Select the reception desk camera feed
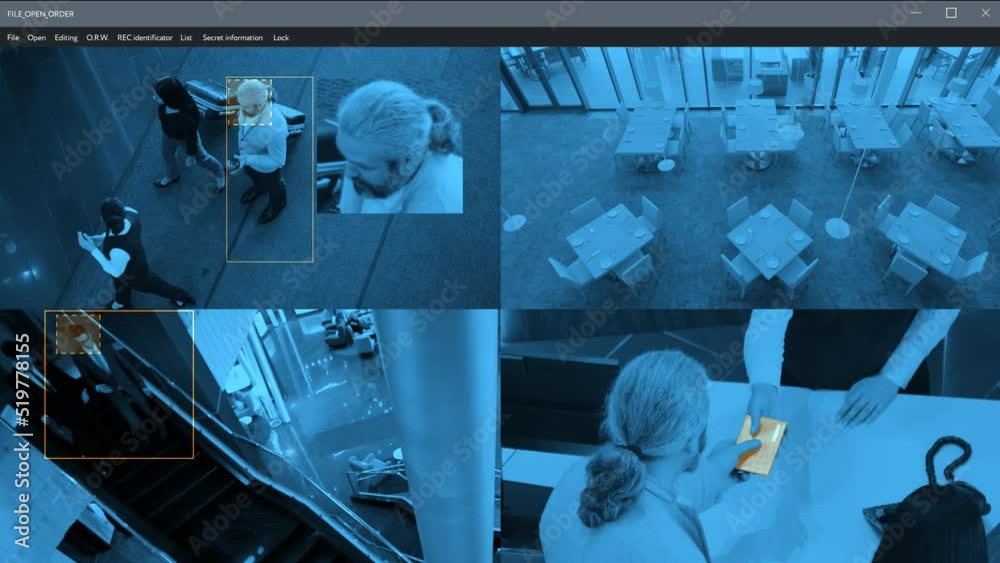 pos(750,436)
